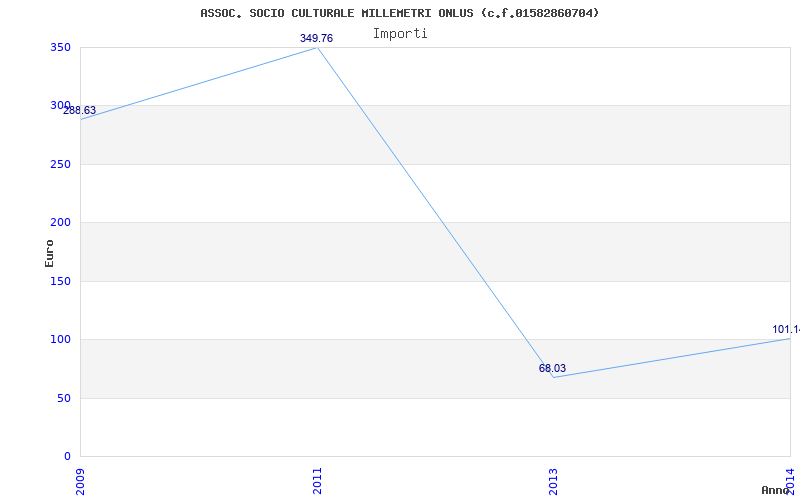800x500 pixels.
Task: Click the 68.03 data label
Action: click(x=552, y=368)
